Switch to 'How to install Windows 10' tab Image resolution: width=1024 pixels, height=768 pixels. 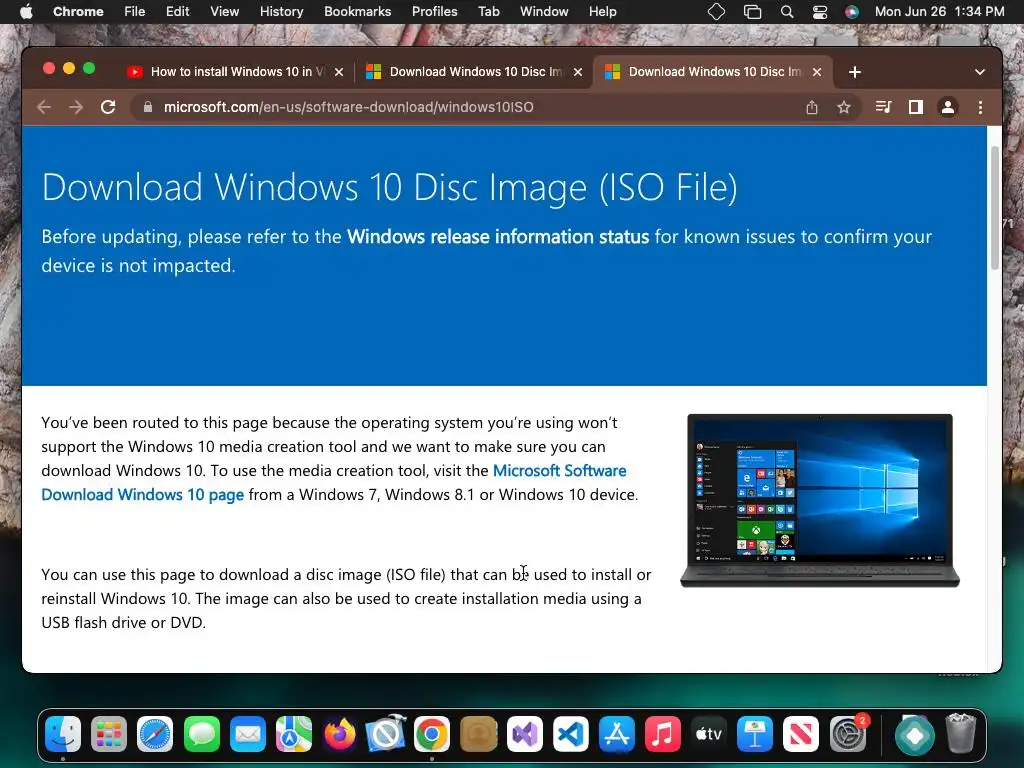pos(235,72)
